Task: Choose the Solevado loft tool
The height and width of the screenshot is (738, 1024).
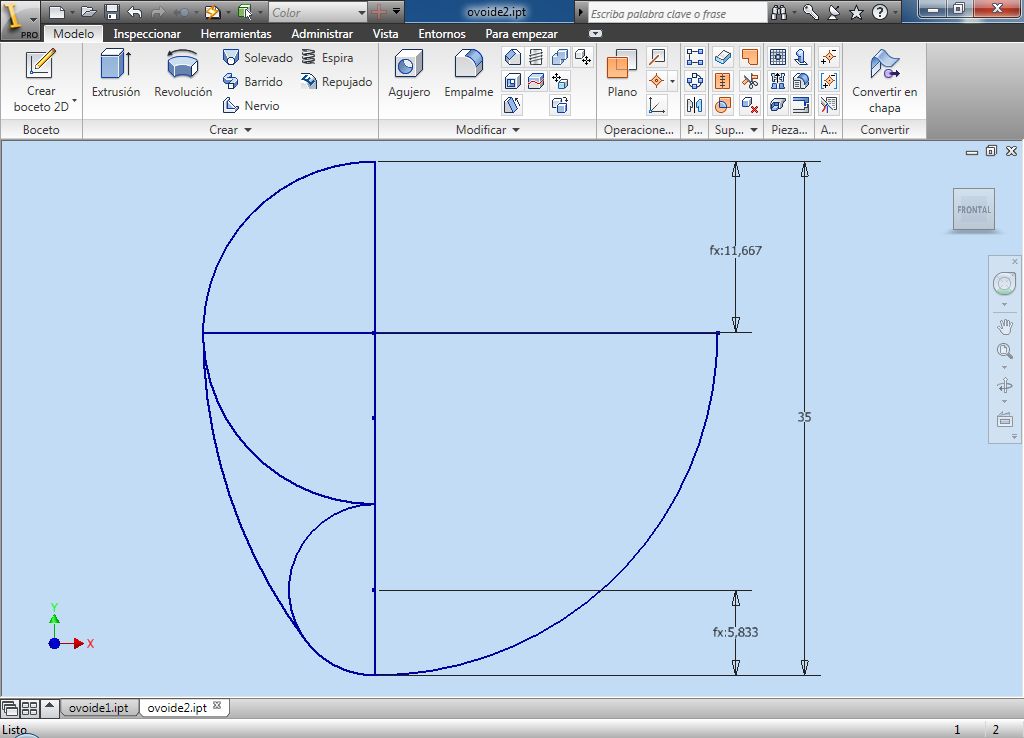Action: (257, 57)
